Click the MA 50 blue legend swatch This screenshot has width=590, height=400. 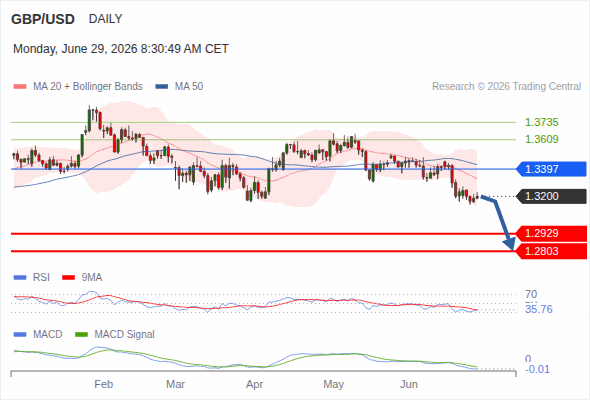coord(162,87)
